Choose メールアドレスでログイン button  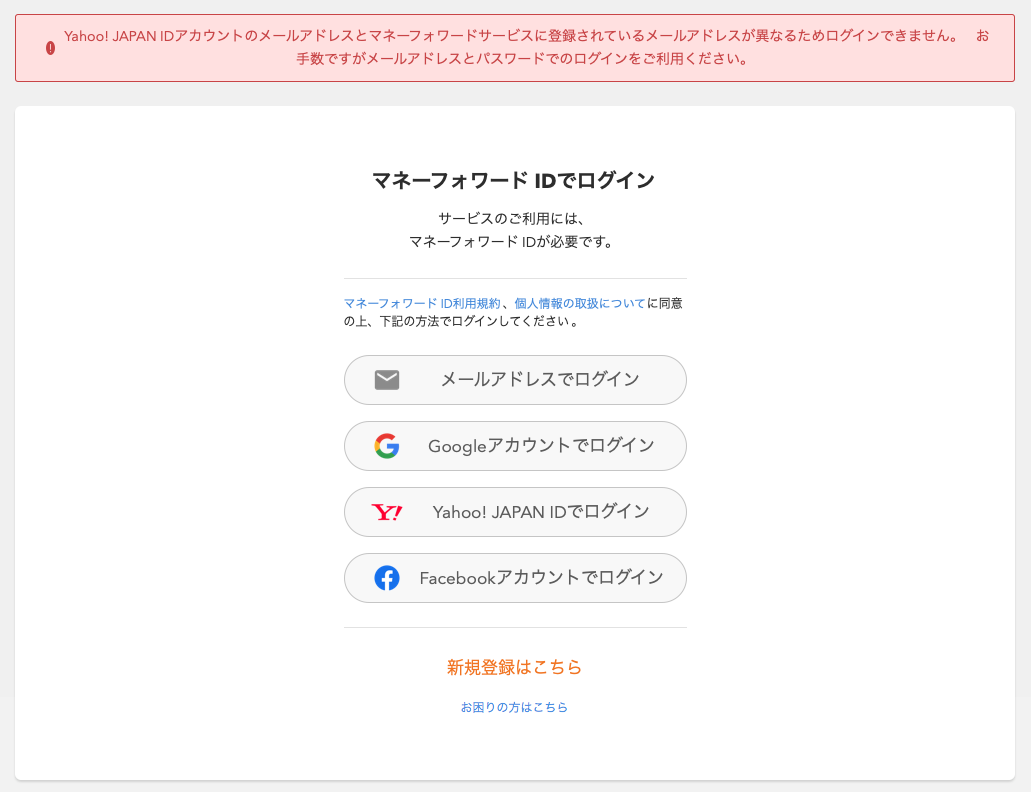tap(515, 380)
